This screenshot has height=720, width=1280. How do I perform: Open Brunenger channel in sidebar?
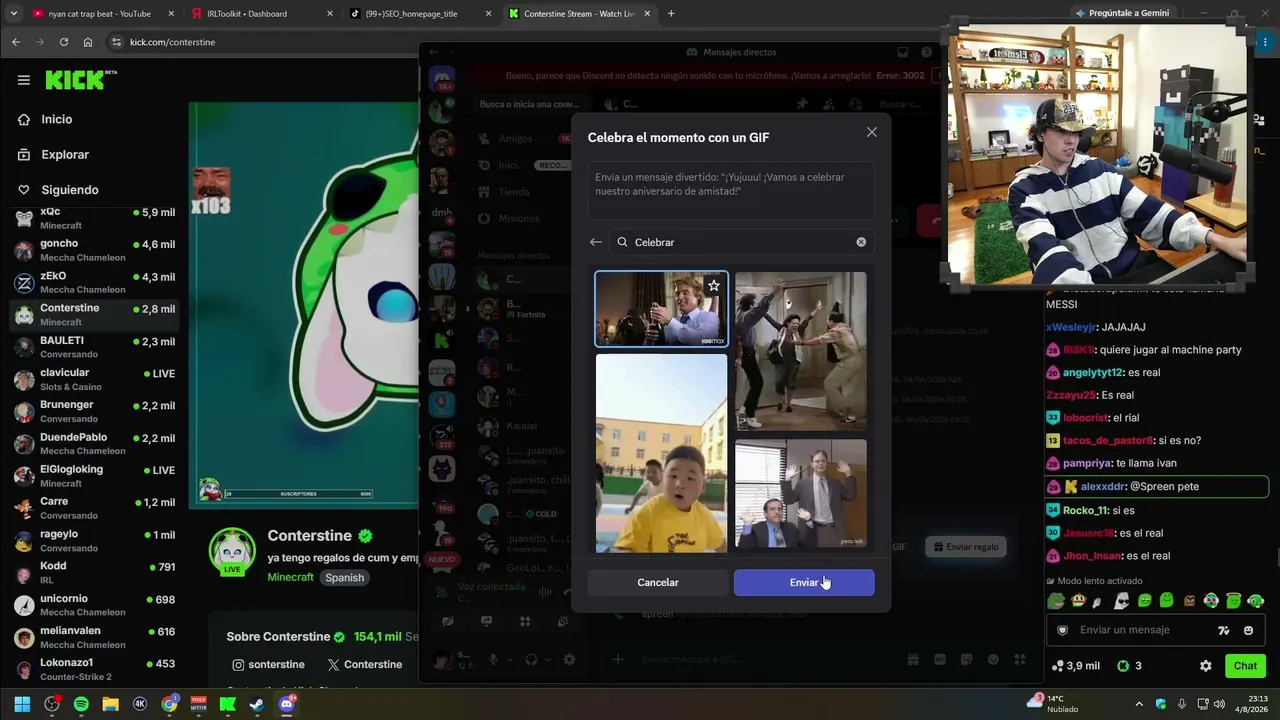click(x=95, y=411)
